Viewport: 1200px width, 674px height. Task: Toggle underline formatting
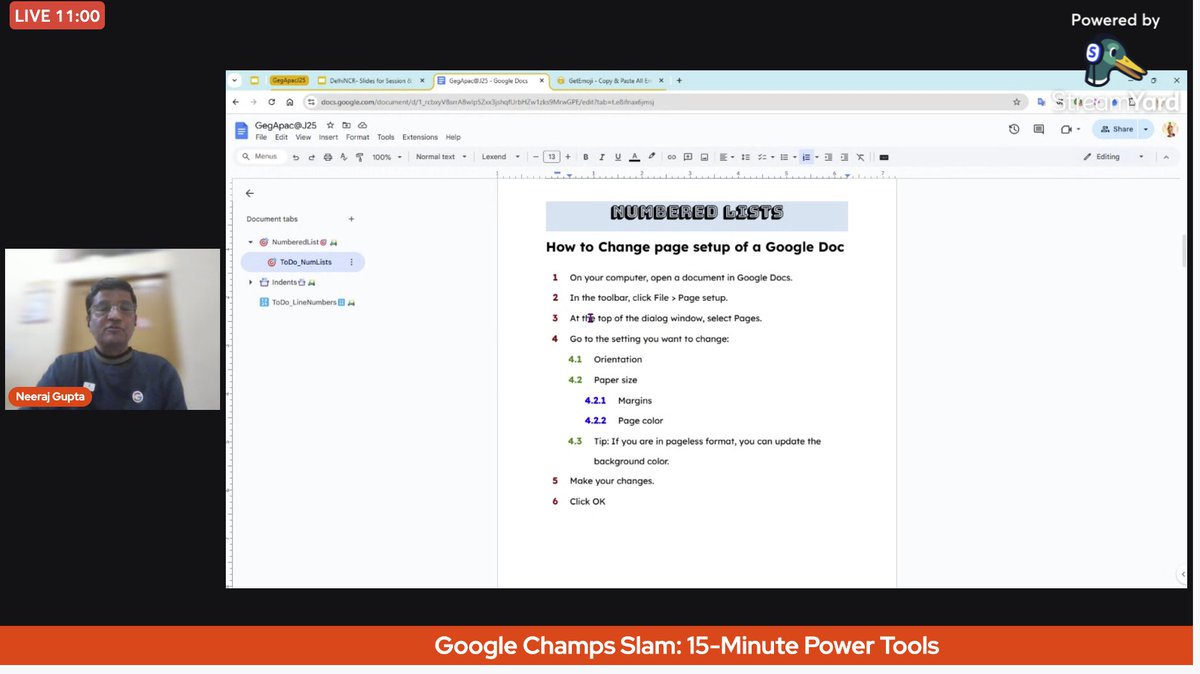[618, 157]
